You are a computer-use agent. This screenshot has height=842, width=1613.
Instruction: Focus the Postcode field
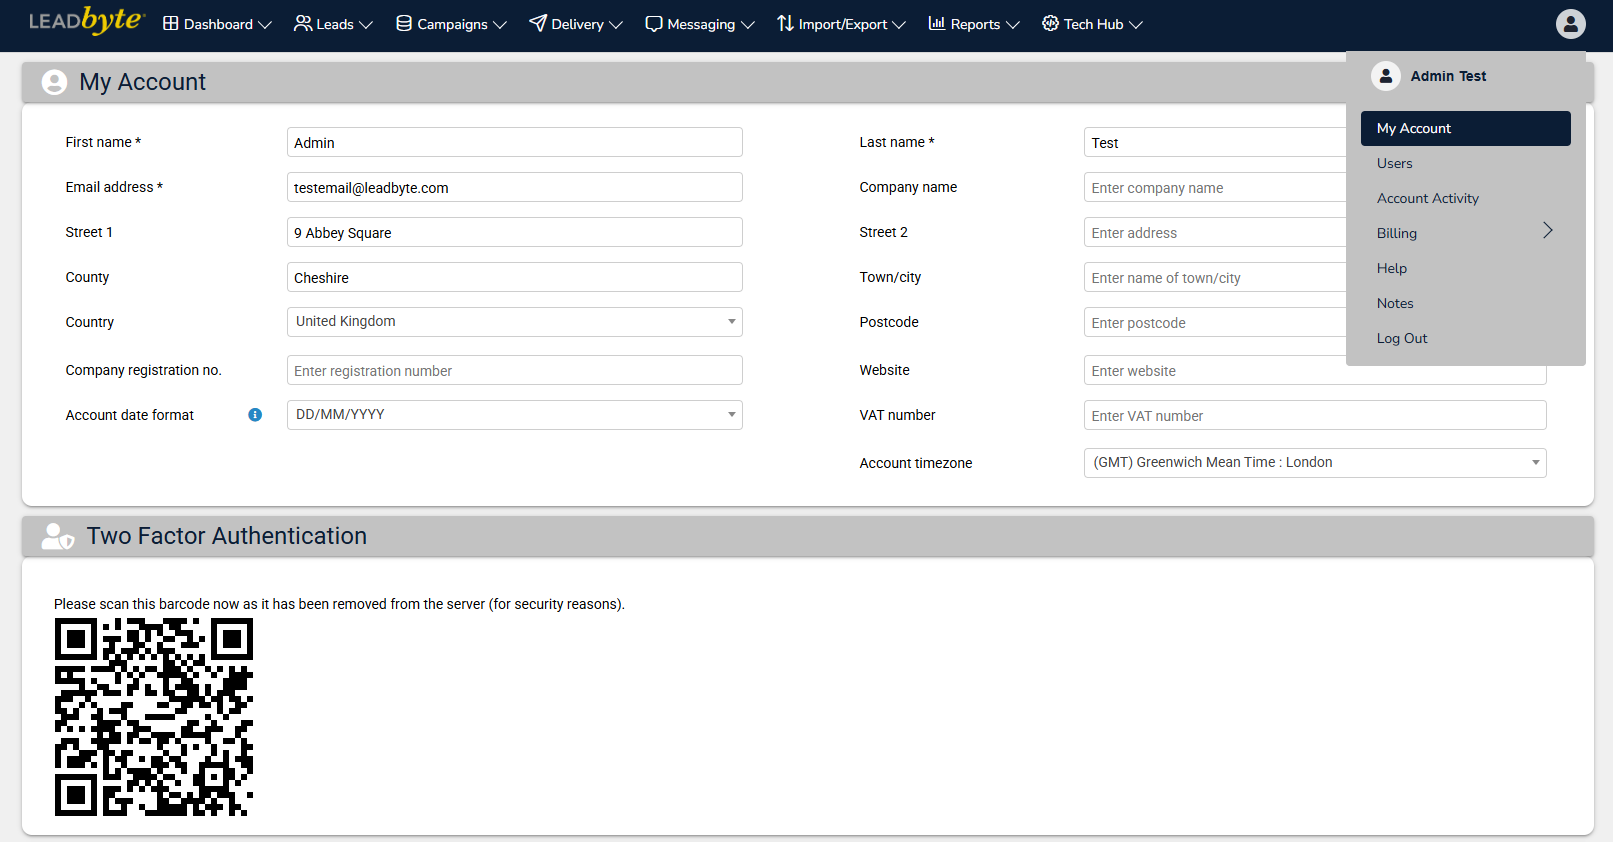[x=1215, y=322]
